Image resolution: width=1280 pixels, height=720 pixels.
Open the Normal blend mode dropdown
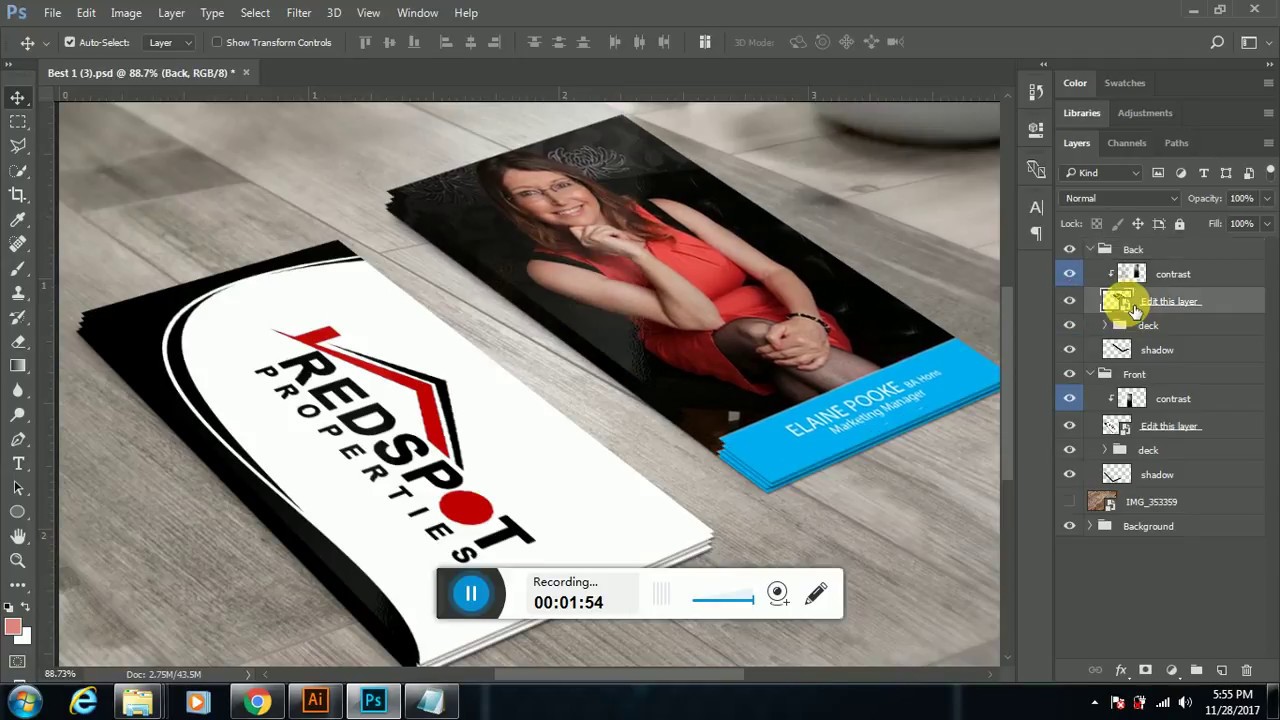pyautogui.click(x=1121, y=198)
